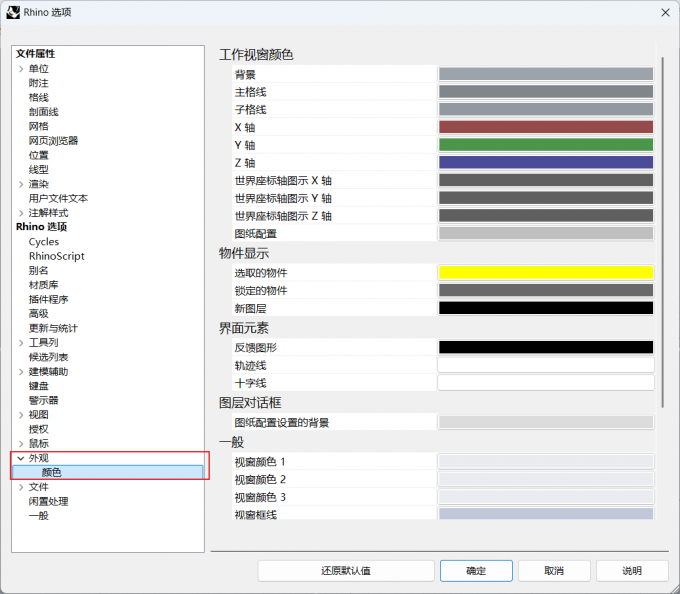This screenshot has height=594, width=680.
Task: Confirm with the 确定 button
Action: (476, 571)
